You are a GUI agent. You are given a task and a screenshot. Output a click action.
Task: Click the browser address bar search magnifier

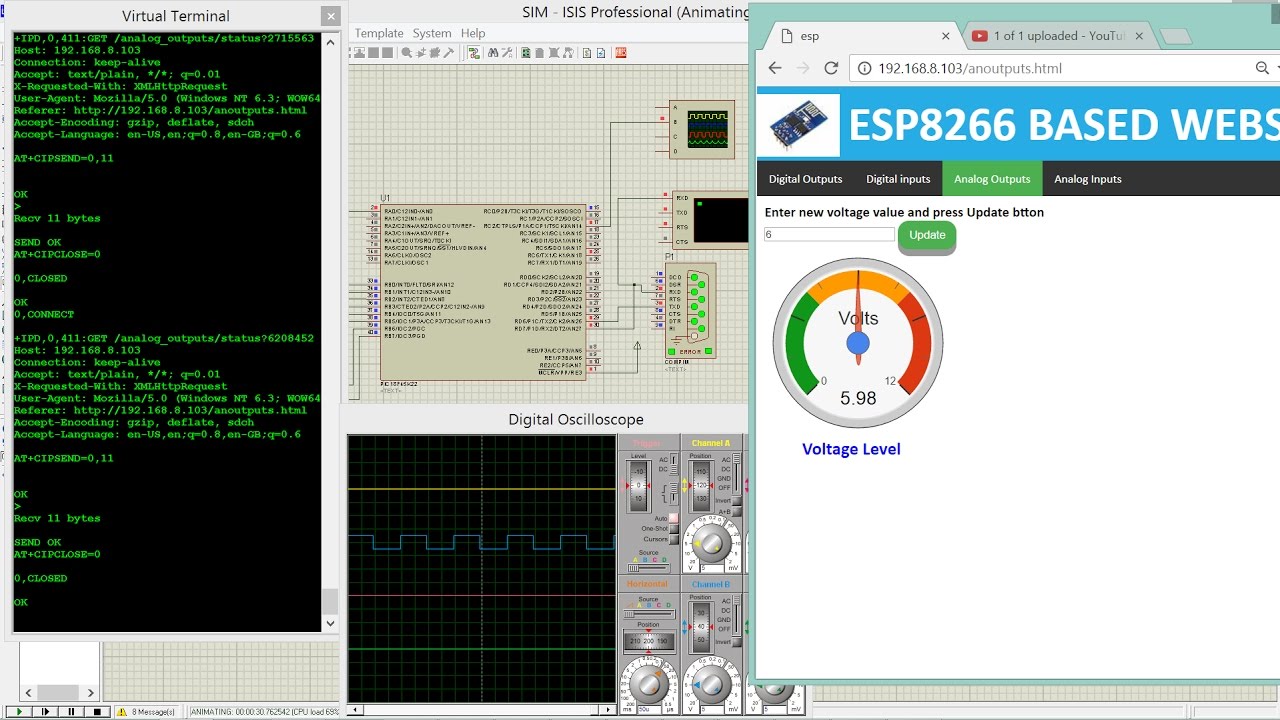pos(1262,68)
